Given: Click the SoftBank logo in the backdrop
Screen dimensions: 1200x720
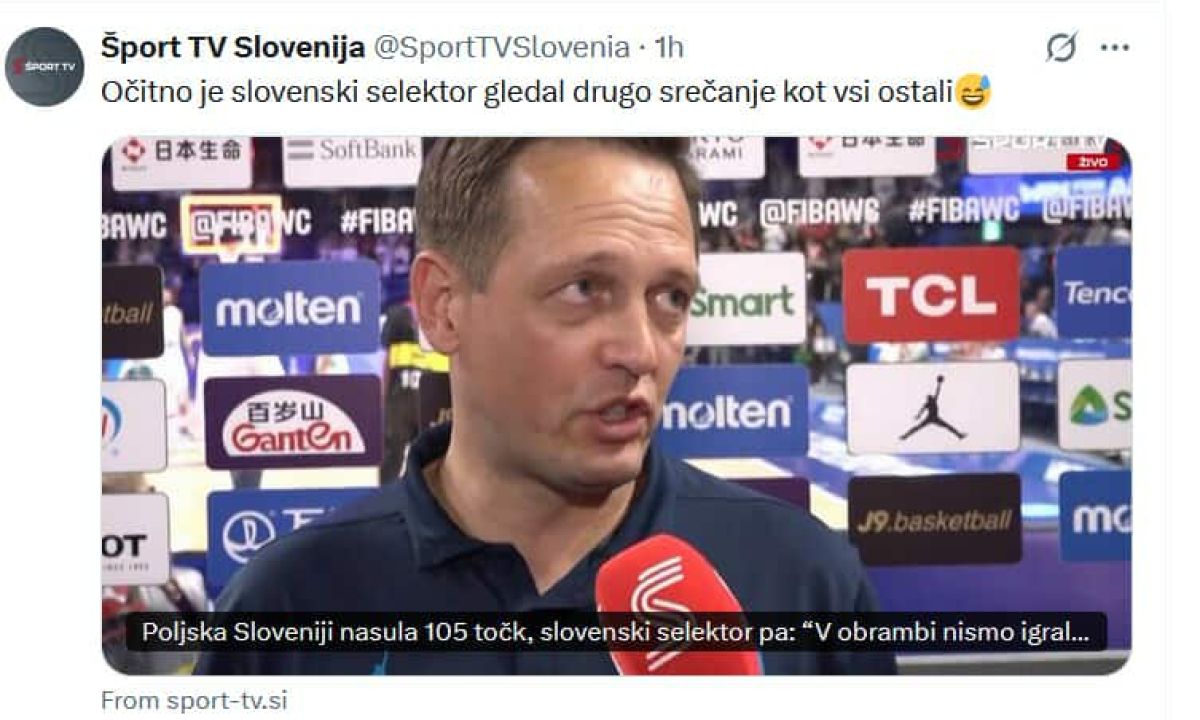Looking at the screenshot, I should (x=353, y=151).
